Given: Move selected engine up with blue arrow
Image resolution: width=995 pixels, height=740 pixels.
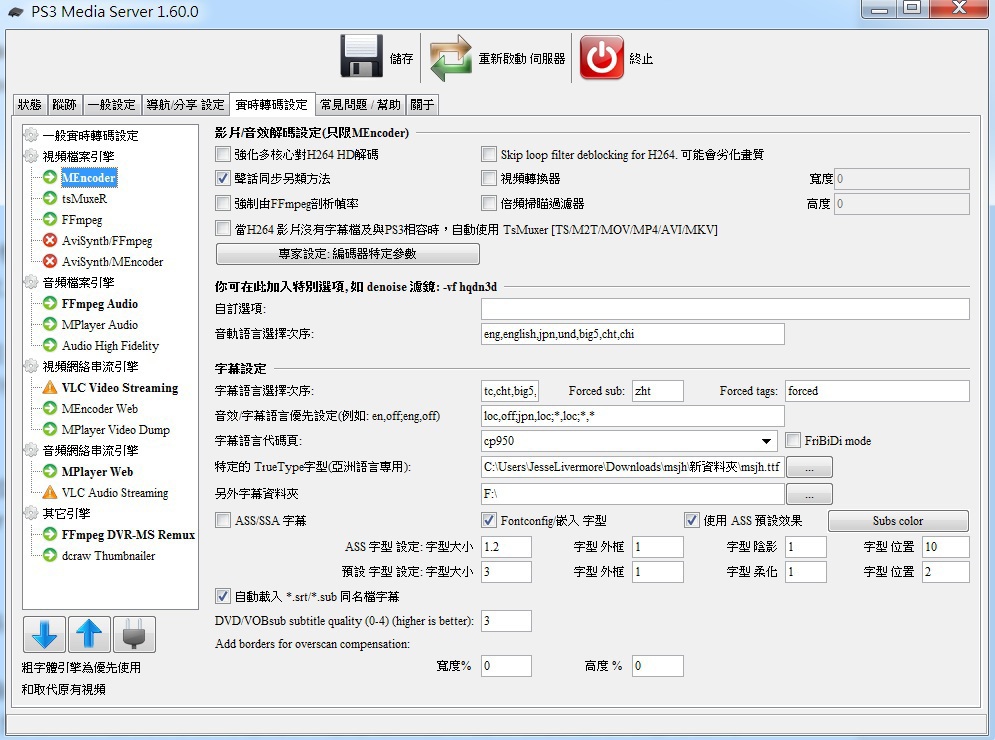Looking at the screenshot, I should pos(89,634).
